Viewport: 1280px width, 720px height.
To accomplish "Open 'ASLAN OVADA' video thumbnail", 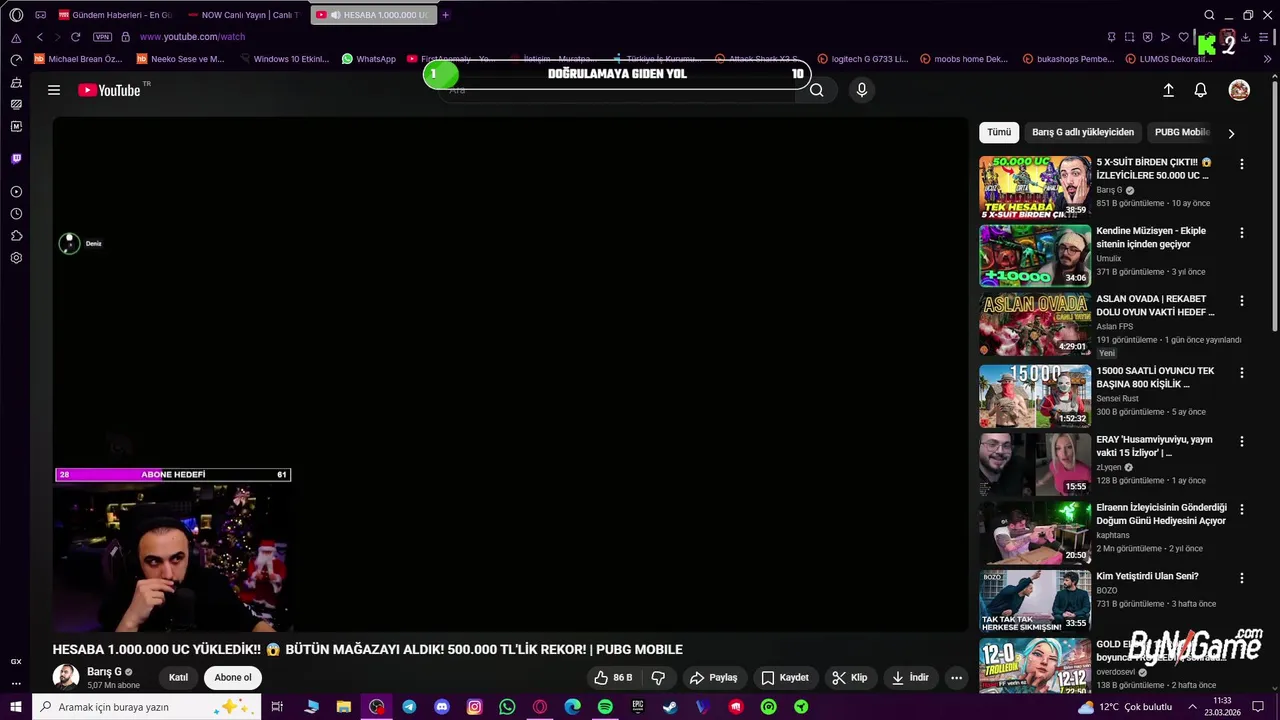I will (x=1035, y=324).
